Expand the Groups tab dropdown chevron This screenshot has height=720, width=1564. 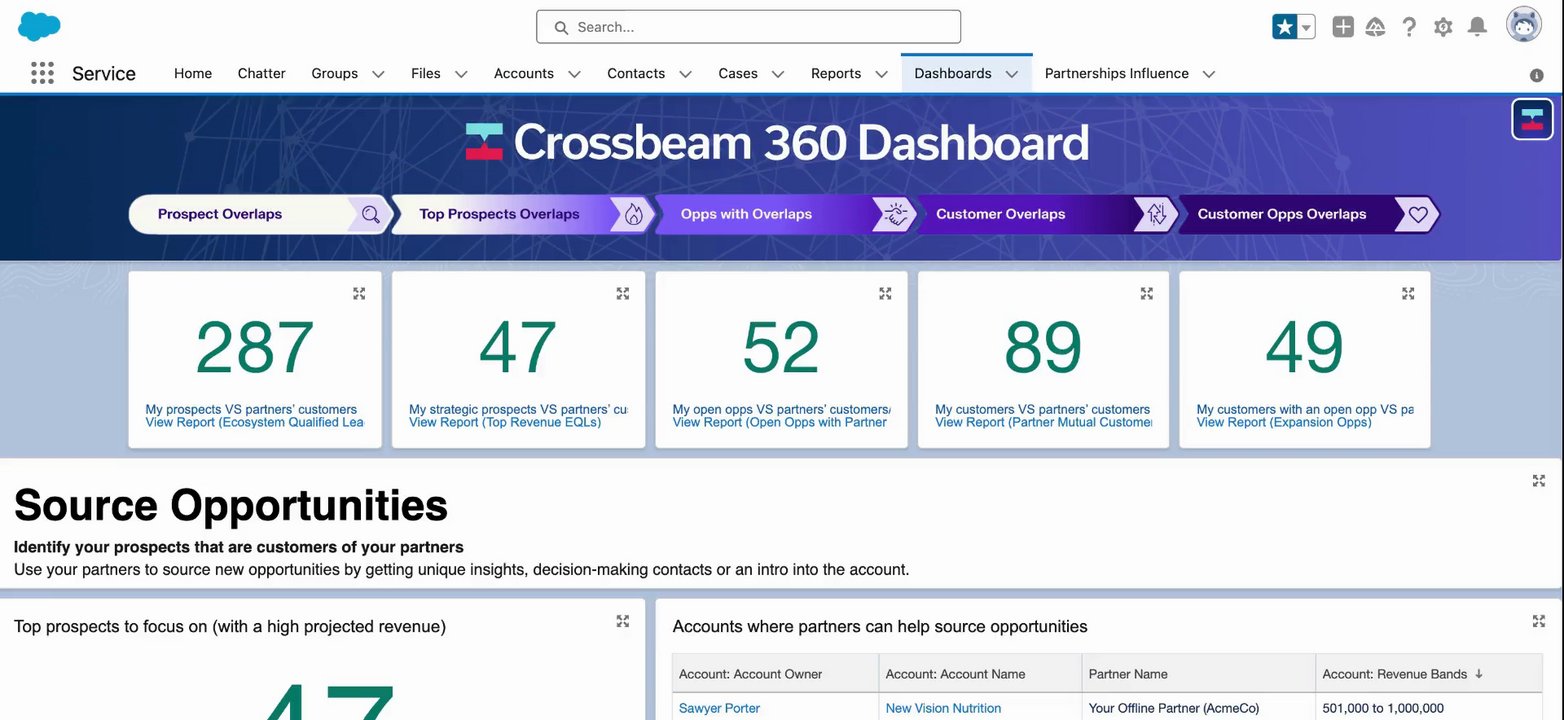(378, 74)
